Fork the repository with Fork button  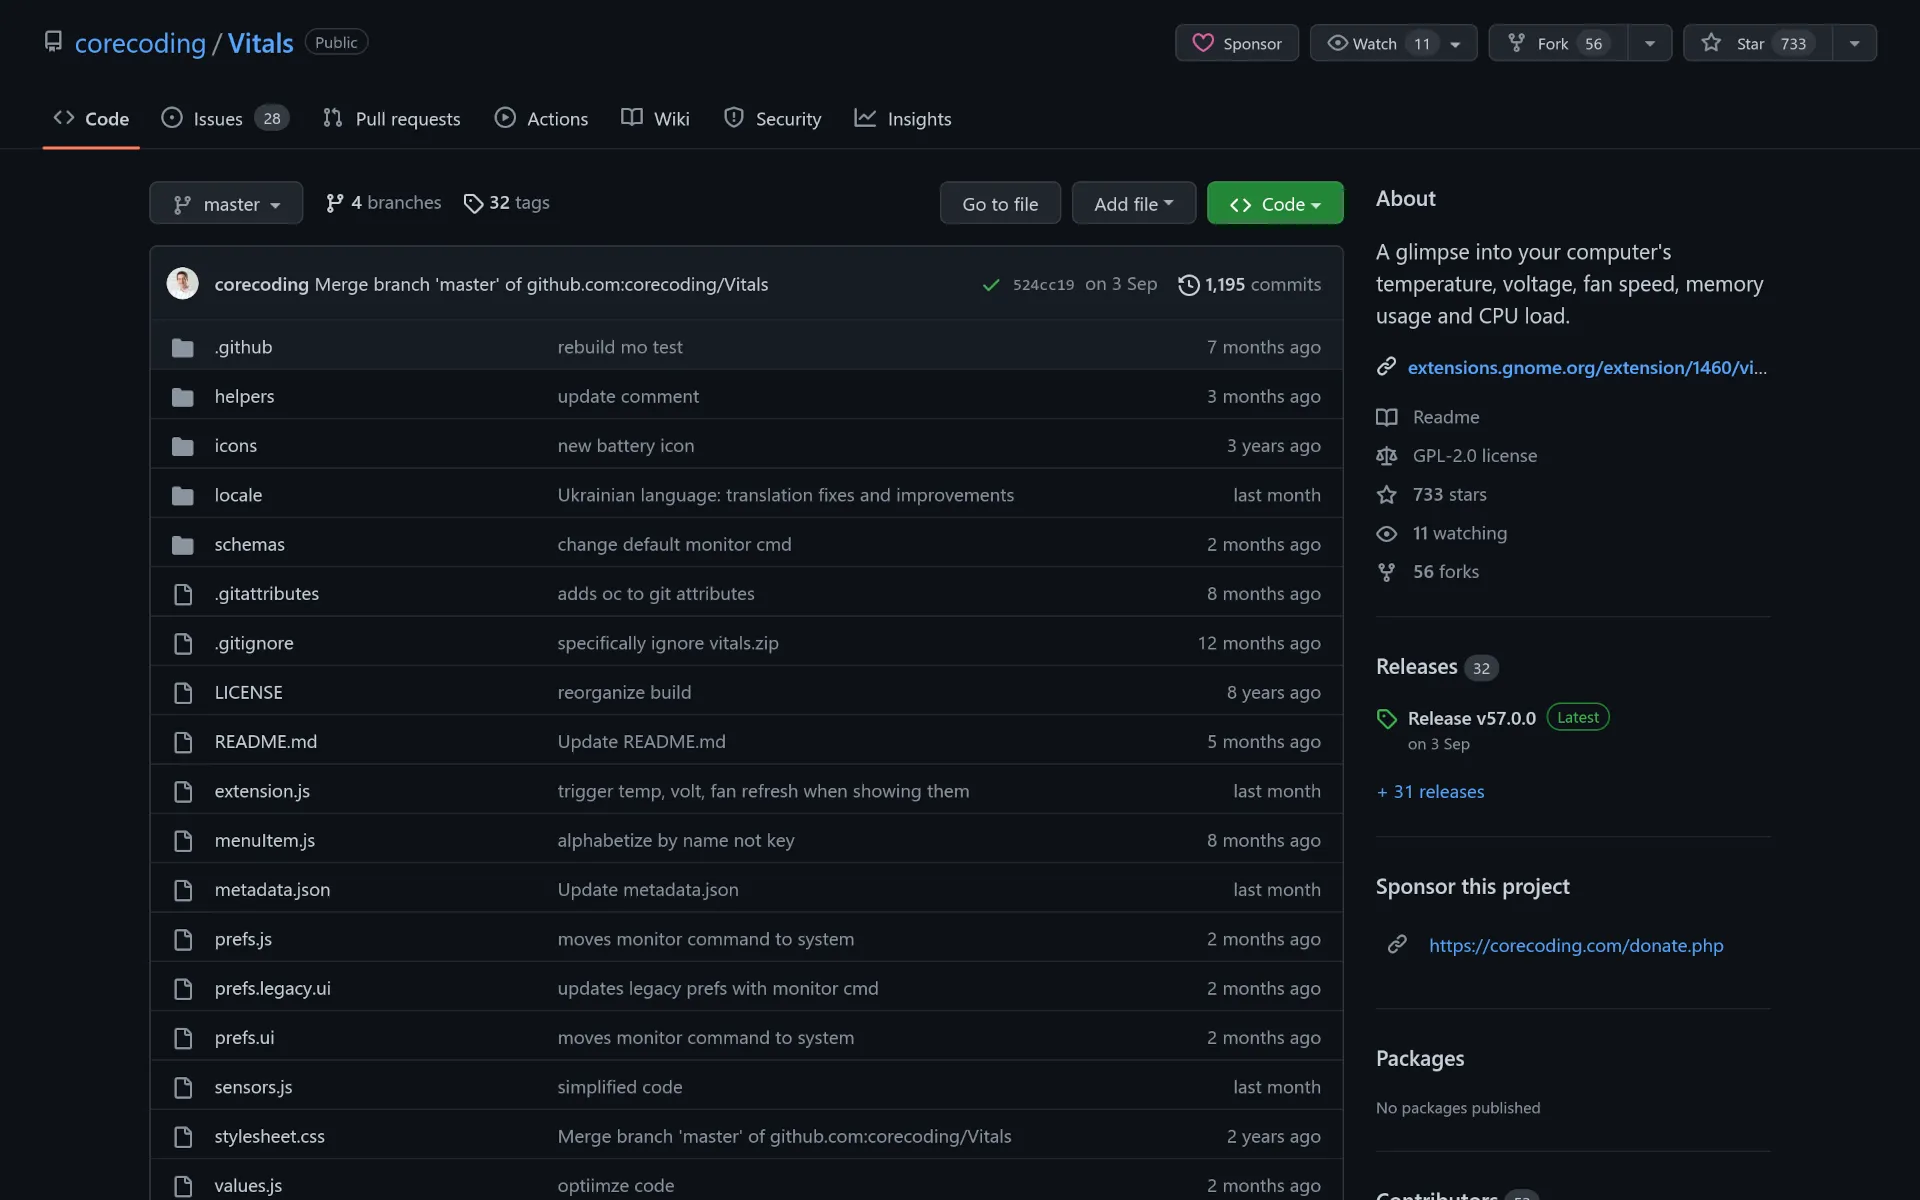[1557, 43]
